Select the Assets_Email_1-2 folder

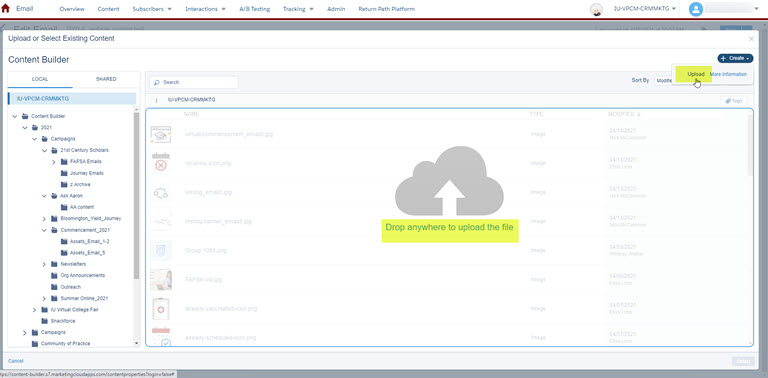[x=89, y=241]
